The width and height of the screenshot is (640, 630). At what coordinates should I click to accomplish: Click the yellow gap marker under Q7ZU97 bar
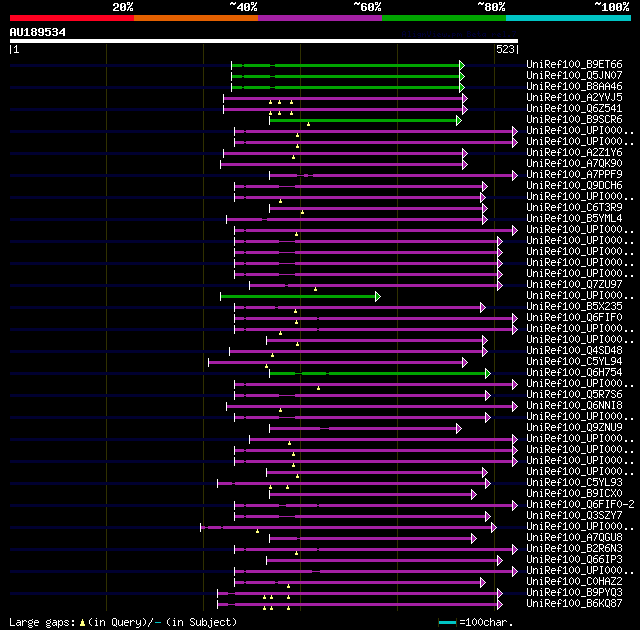coord(316,289)
